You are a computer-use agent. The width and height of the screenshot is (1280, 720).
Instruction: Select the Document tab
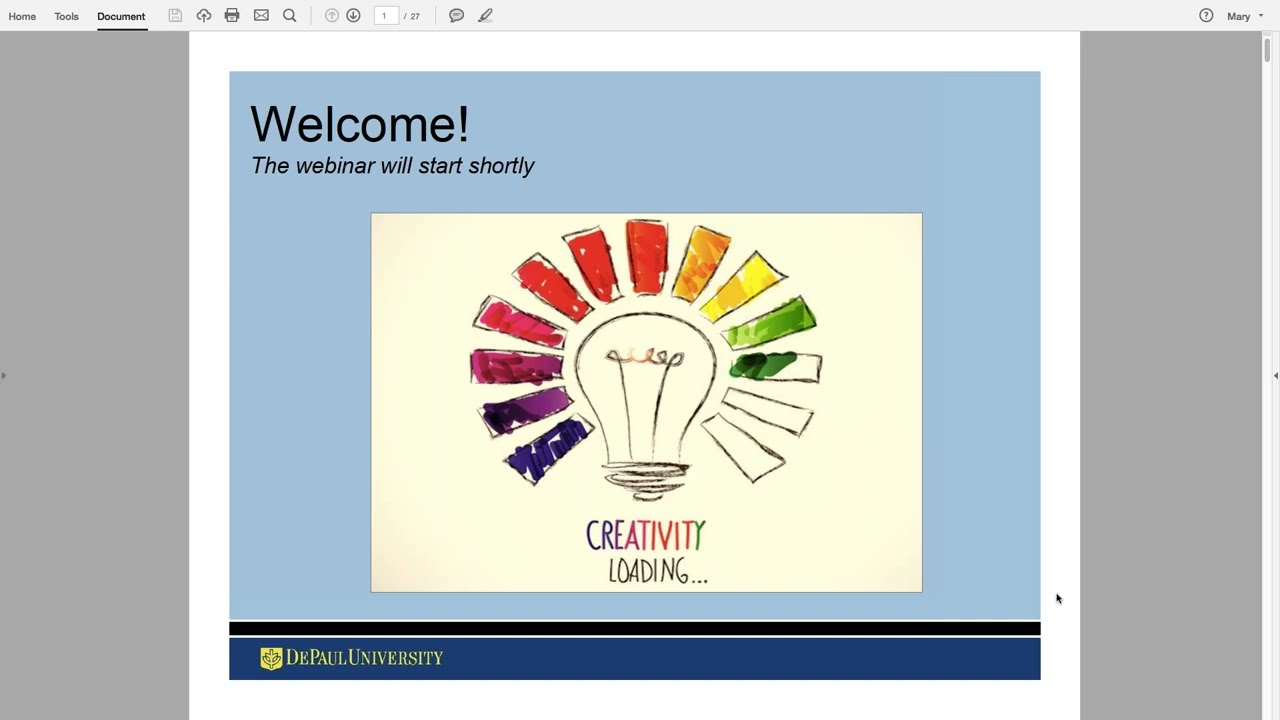121,16
